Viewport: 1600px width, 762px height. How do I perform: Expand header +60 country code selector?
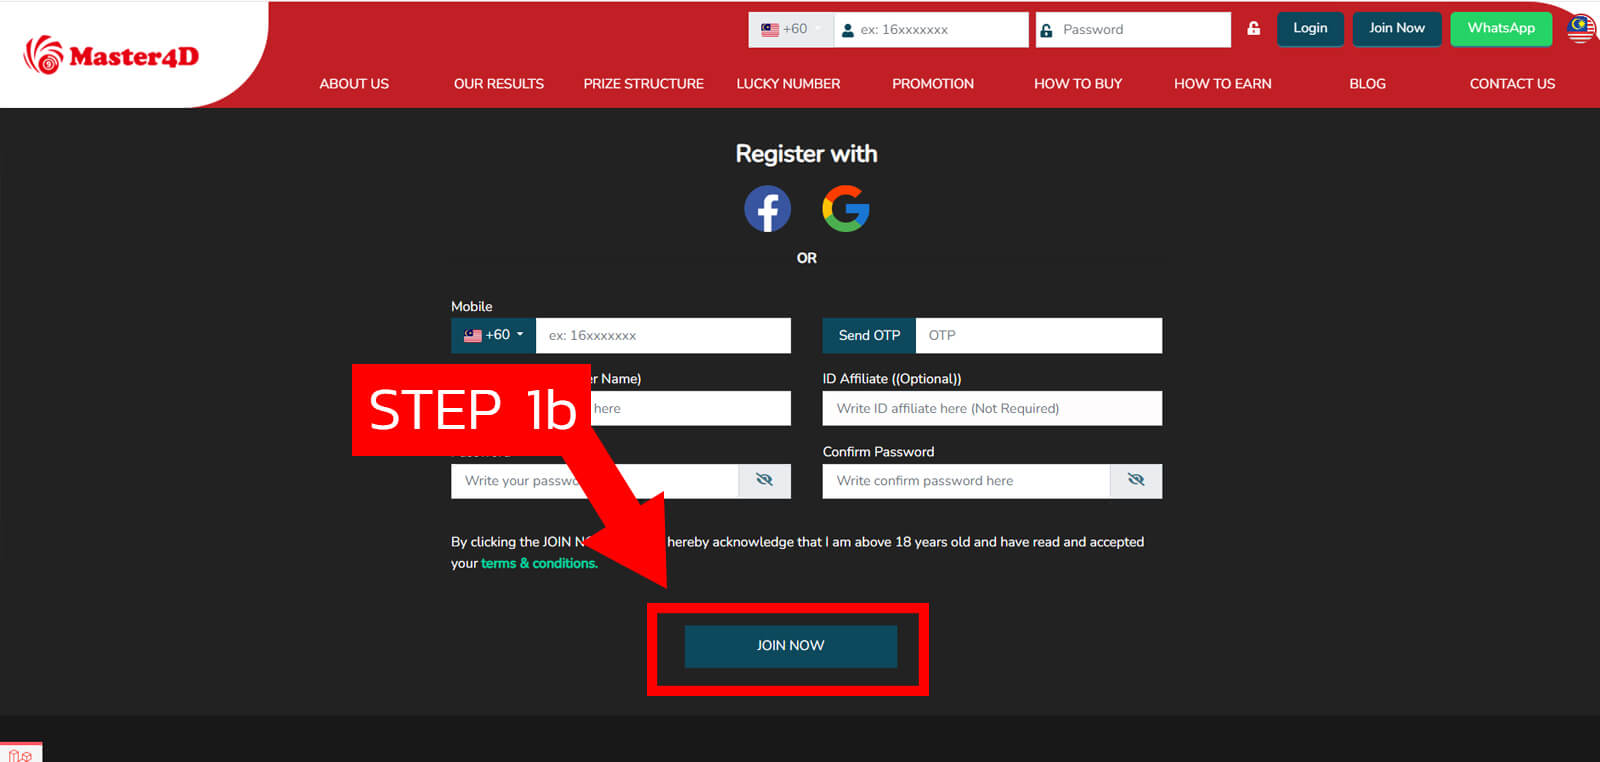click(x=790, y=30)
